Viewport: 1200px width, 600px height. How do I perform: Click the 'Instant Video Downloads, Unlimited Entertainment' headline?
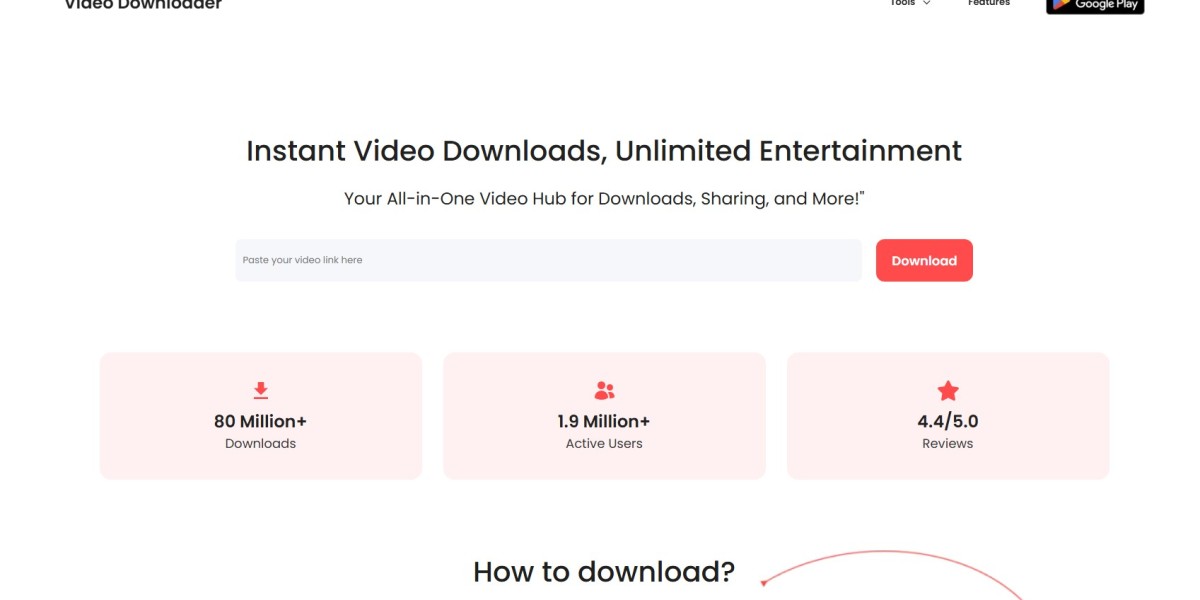604,151
